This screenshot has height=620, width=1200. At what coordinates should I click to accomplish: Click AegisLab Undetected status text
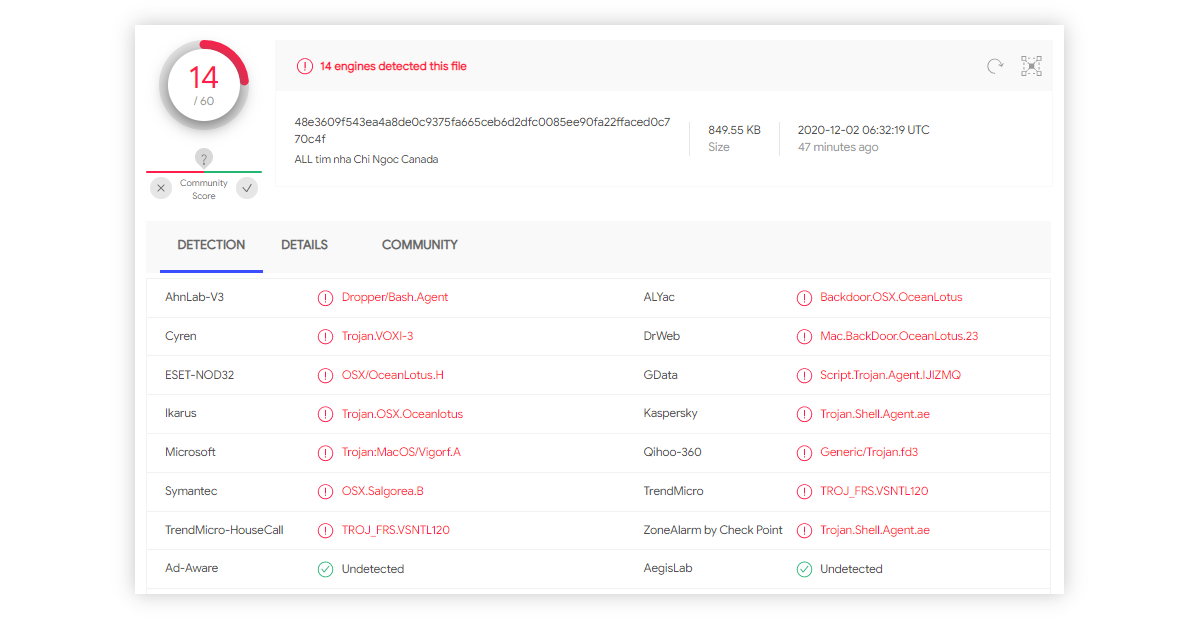tap(852, 569)
